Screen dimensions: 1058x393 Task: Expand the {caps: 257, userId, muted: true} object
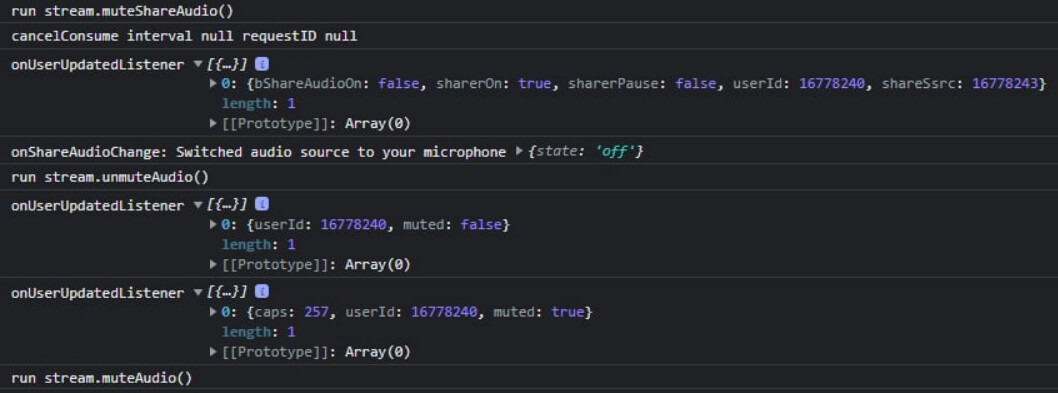click(x=214, y=312)
